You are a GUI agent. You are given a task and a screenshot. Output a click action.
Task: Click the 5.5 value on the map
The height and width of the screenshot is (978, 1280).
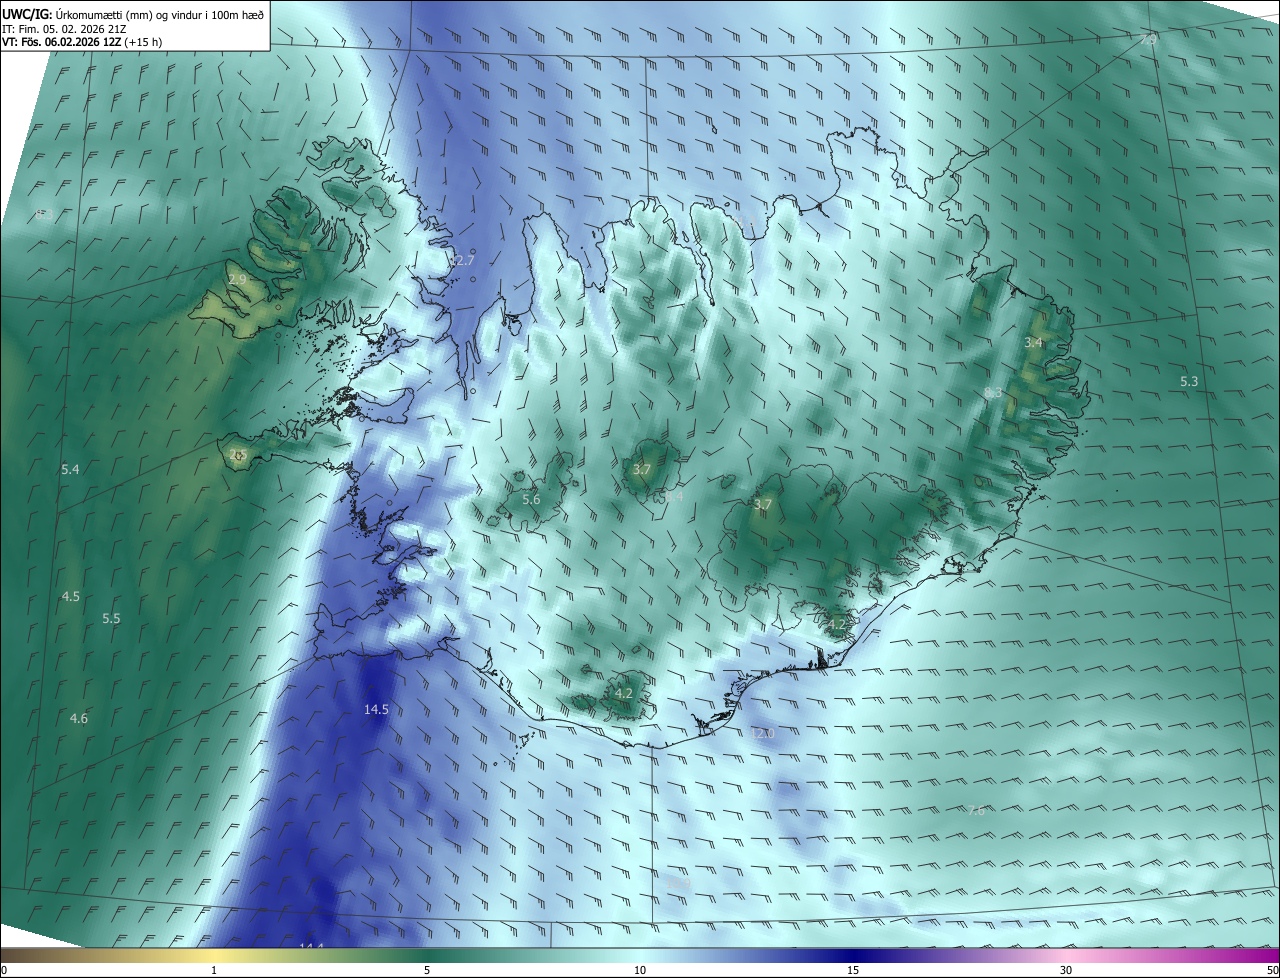(111, 619)
